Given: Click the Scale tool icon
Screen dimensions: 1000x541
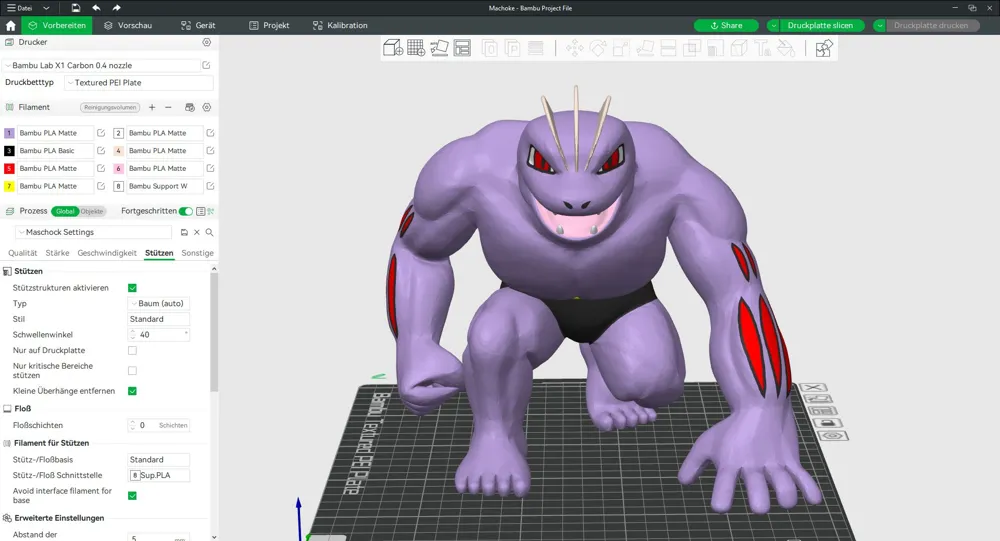Looking at the screenshot, I should point(621,48).
